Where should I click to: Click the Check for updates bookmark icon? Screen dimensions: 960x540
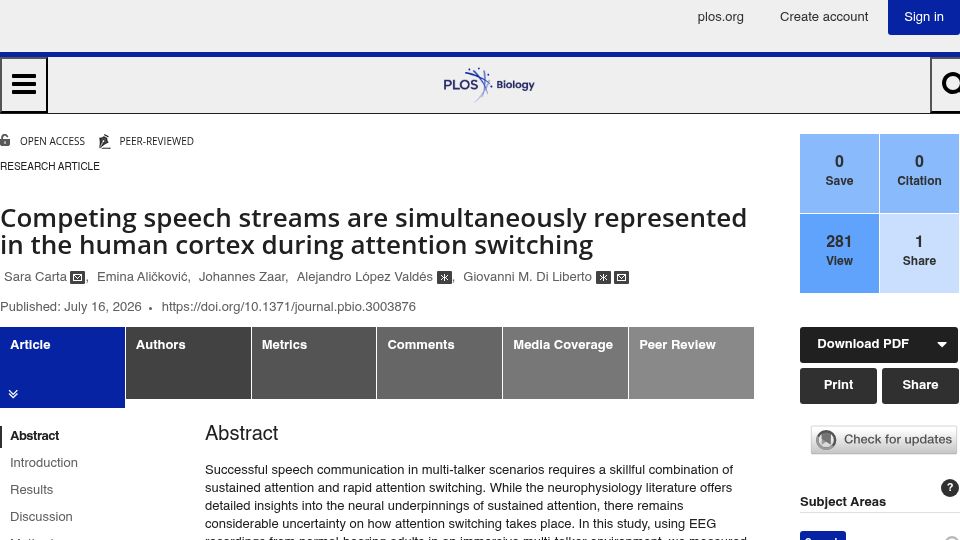click(x=826, y=440)
